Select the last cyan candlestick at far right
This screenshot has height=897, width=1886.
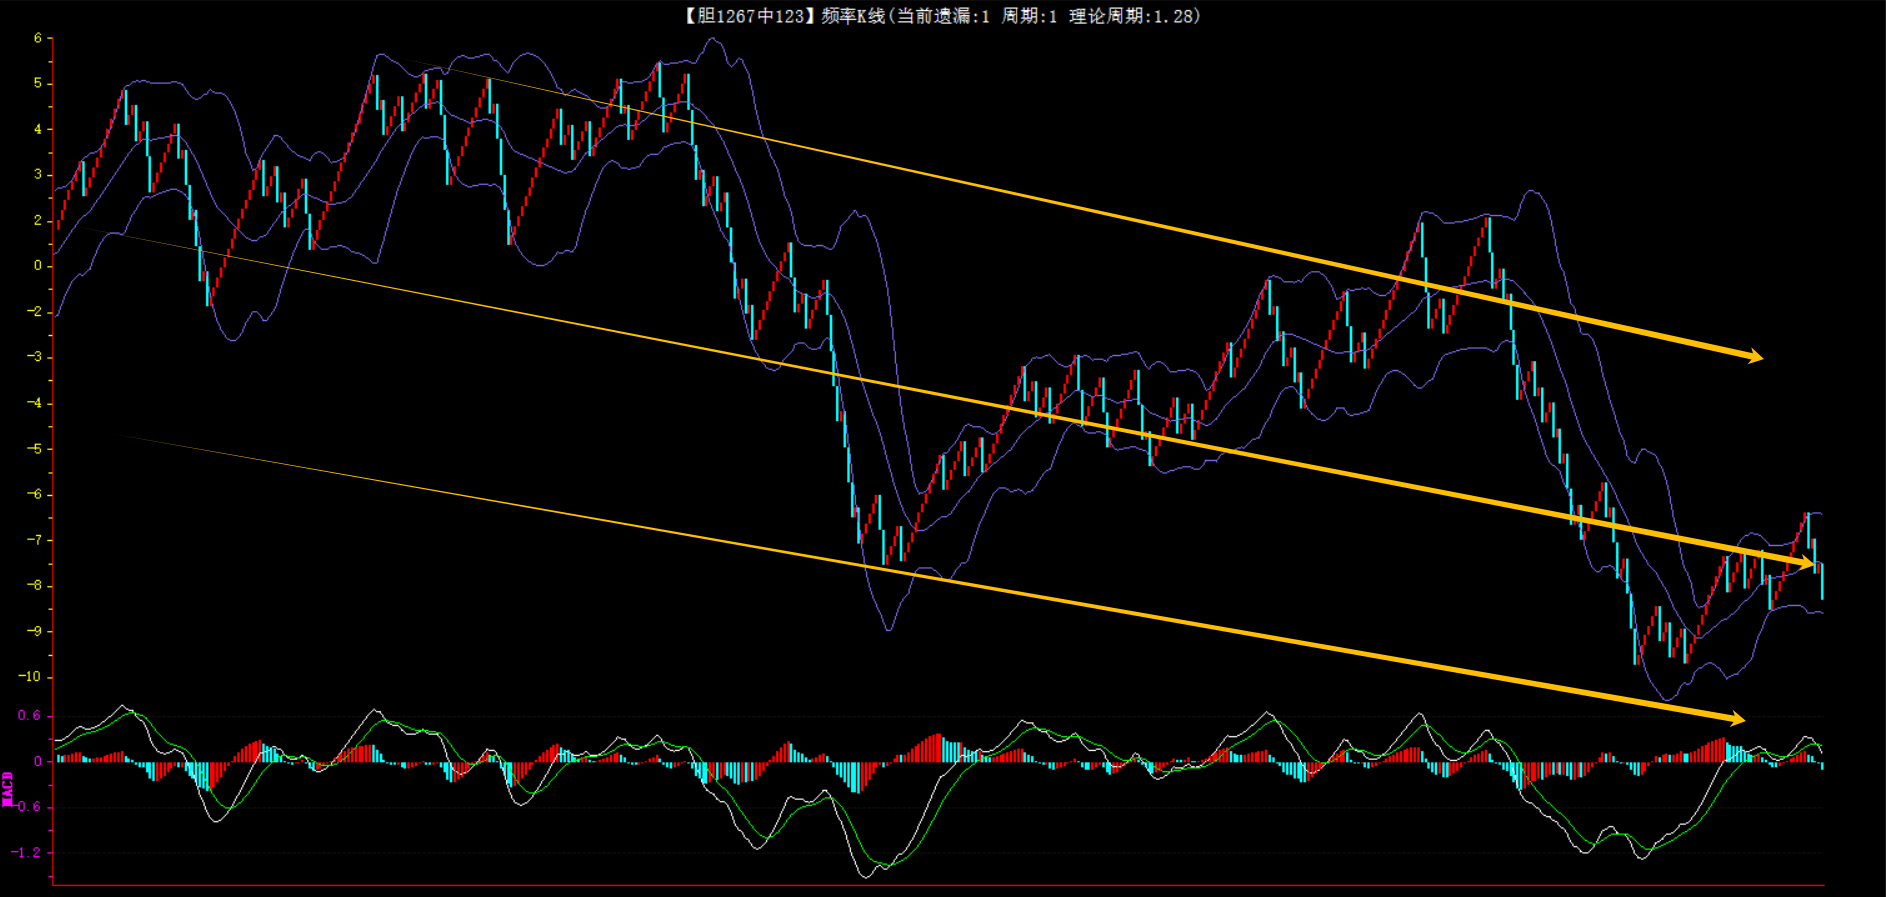point(1822,581)
